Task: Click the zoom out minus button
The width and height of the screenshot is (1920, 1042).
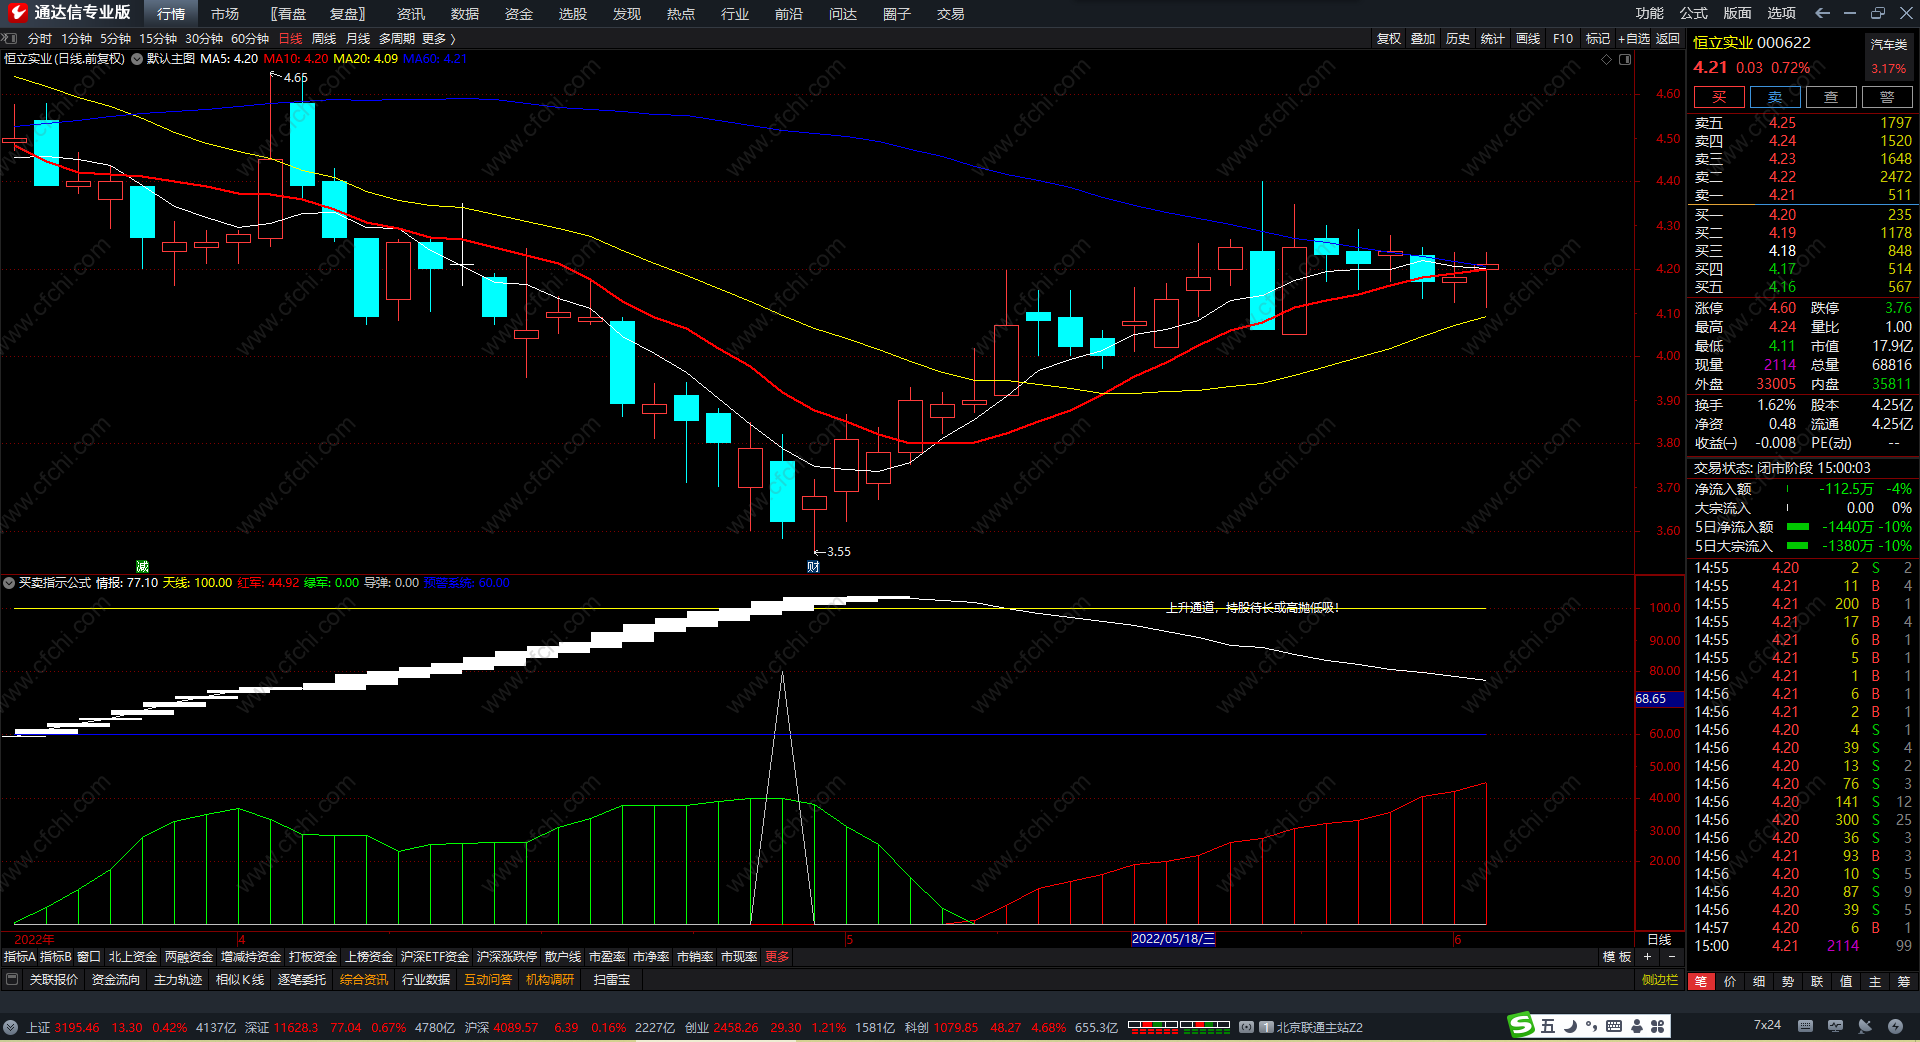Action: coord(1671,957)
